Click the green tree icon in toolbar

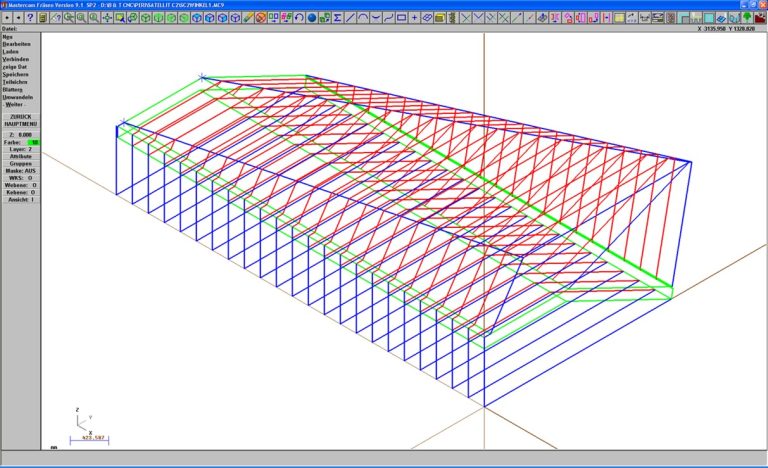(747, 18)
